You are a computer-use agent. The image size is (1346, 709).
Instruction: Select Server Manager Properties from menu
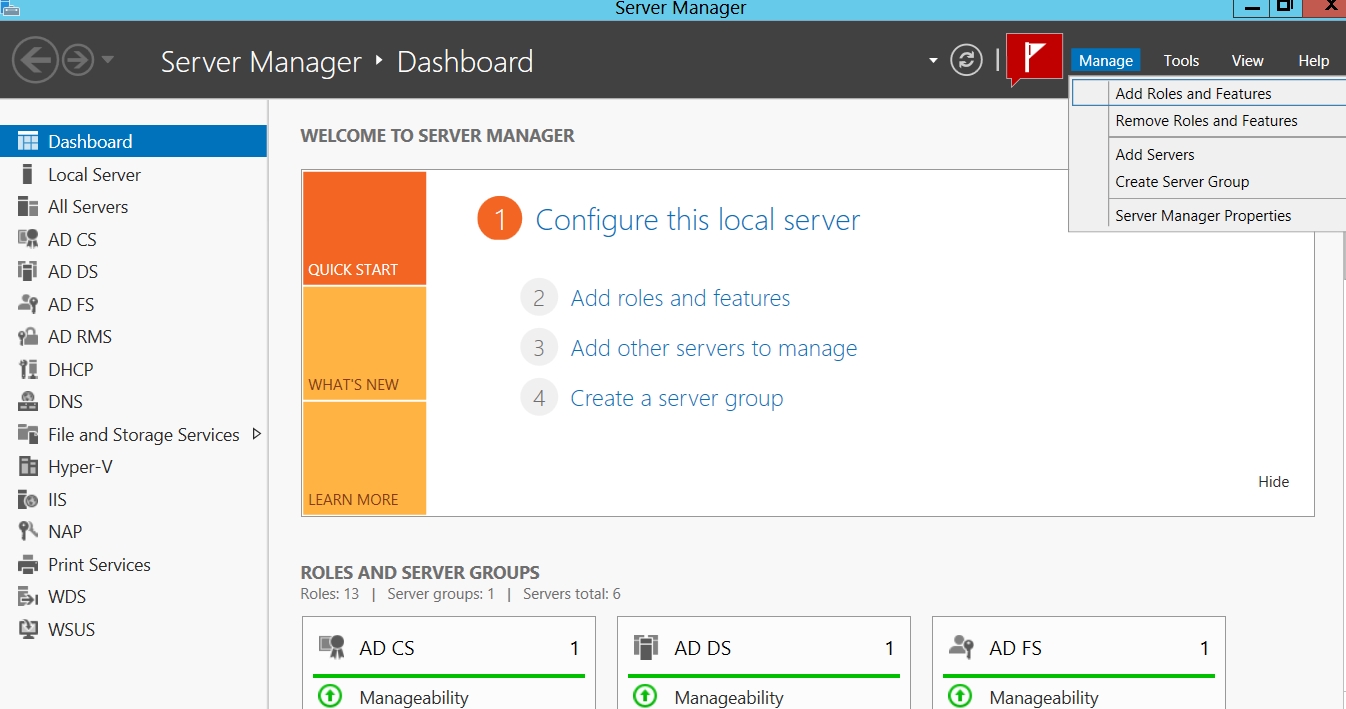click(1203, 216)
